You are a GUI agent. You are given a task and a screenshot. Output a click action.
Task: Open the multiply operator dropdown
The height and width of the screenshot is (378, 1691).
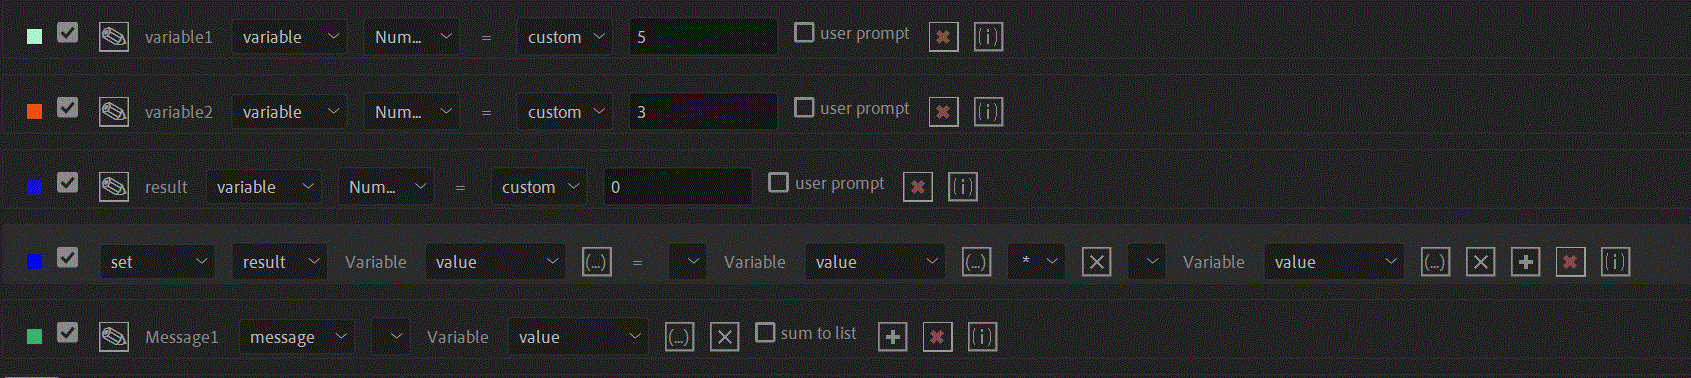(x=1036, y=262)
